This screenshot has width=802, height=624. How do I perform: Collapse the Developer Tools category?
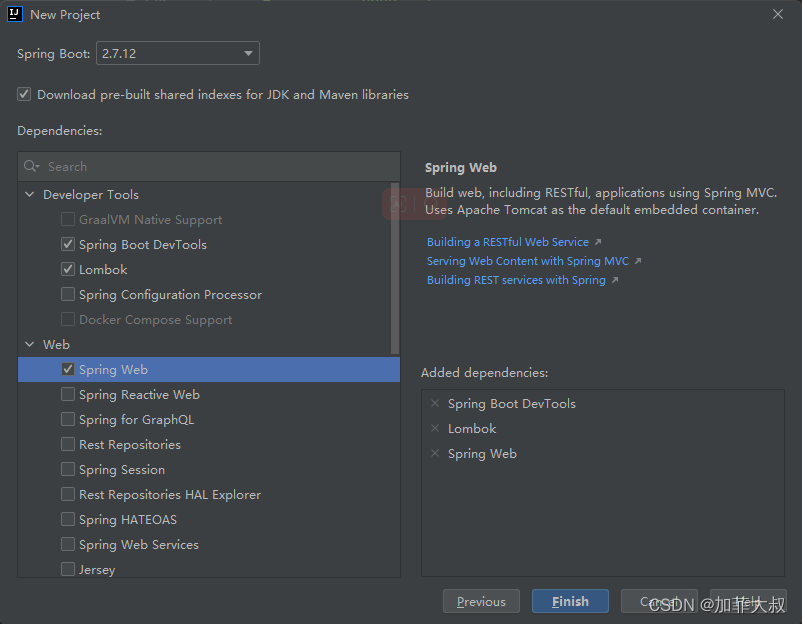coord(30,194)
